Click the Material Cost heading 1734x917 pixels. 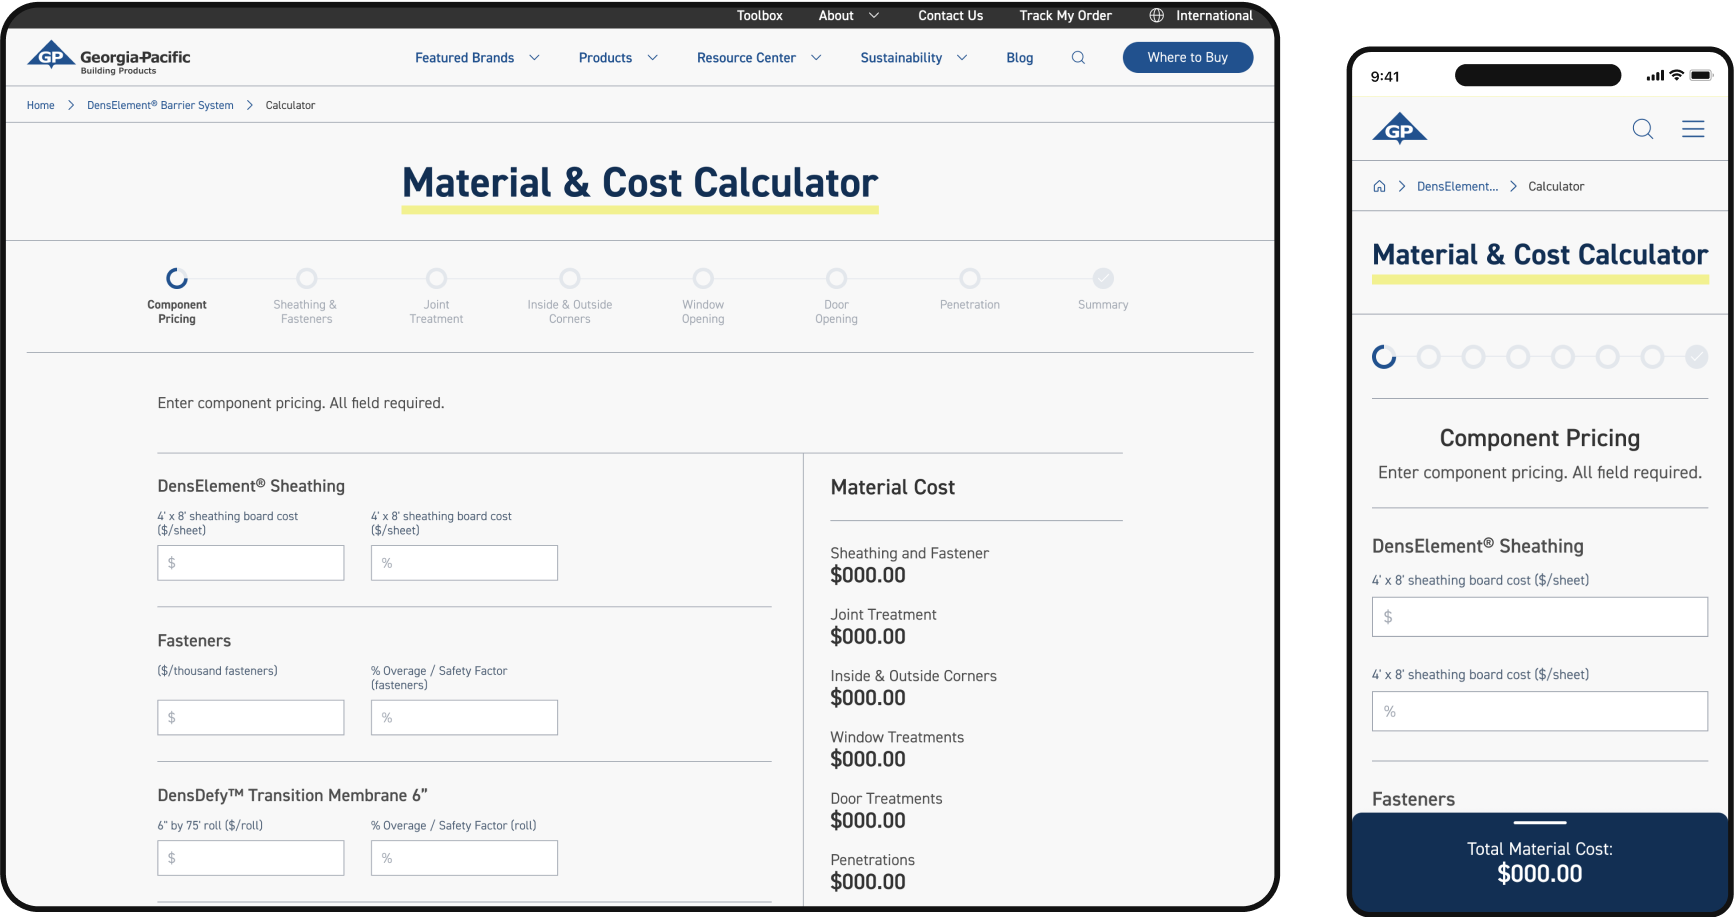tap(893, 487)
